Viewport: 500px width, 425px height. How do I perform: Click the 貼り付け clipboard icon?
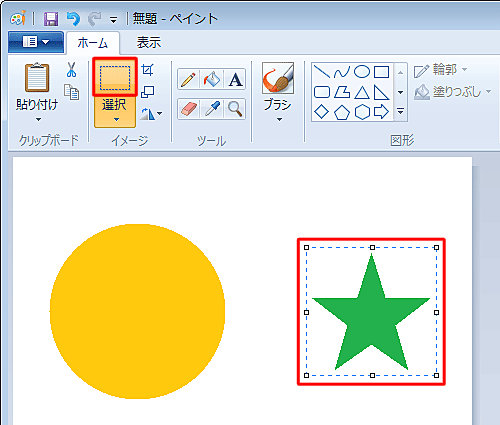[x=37, y=77]
